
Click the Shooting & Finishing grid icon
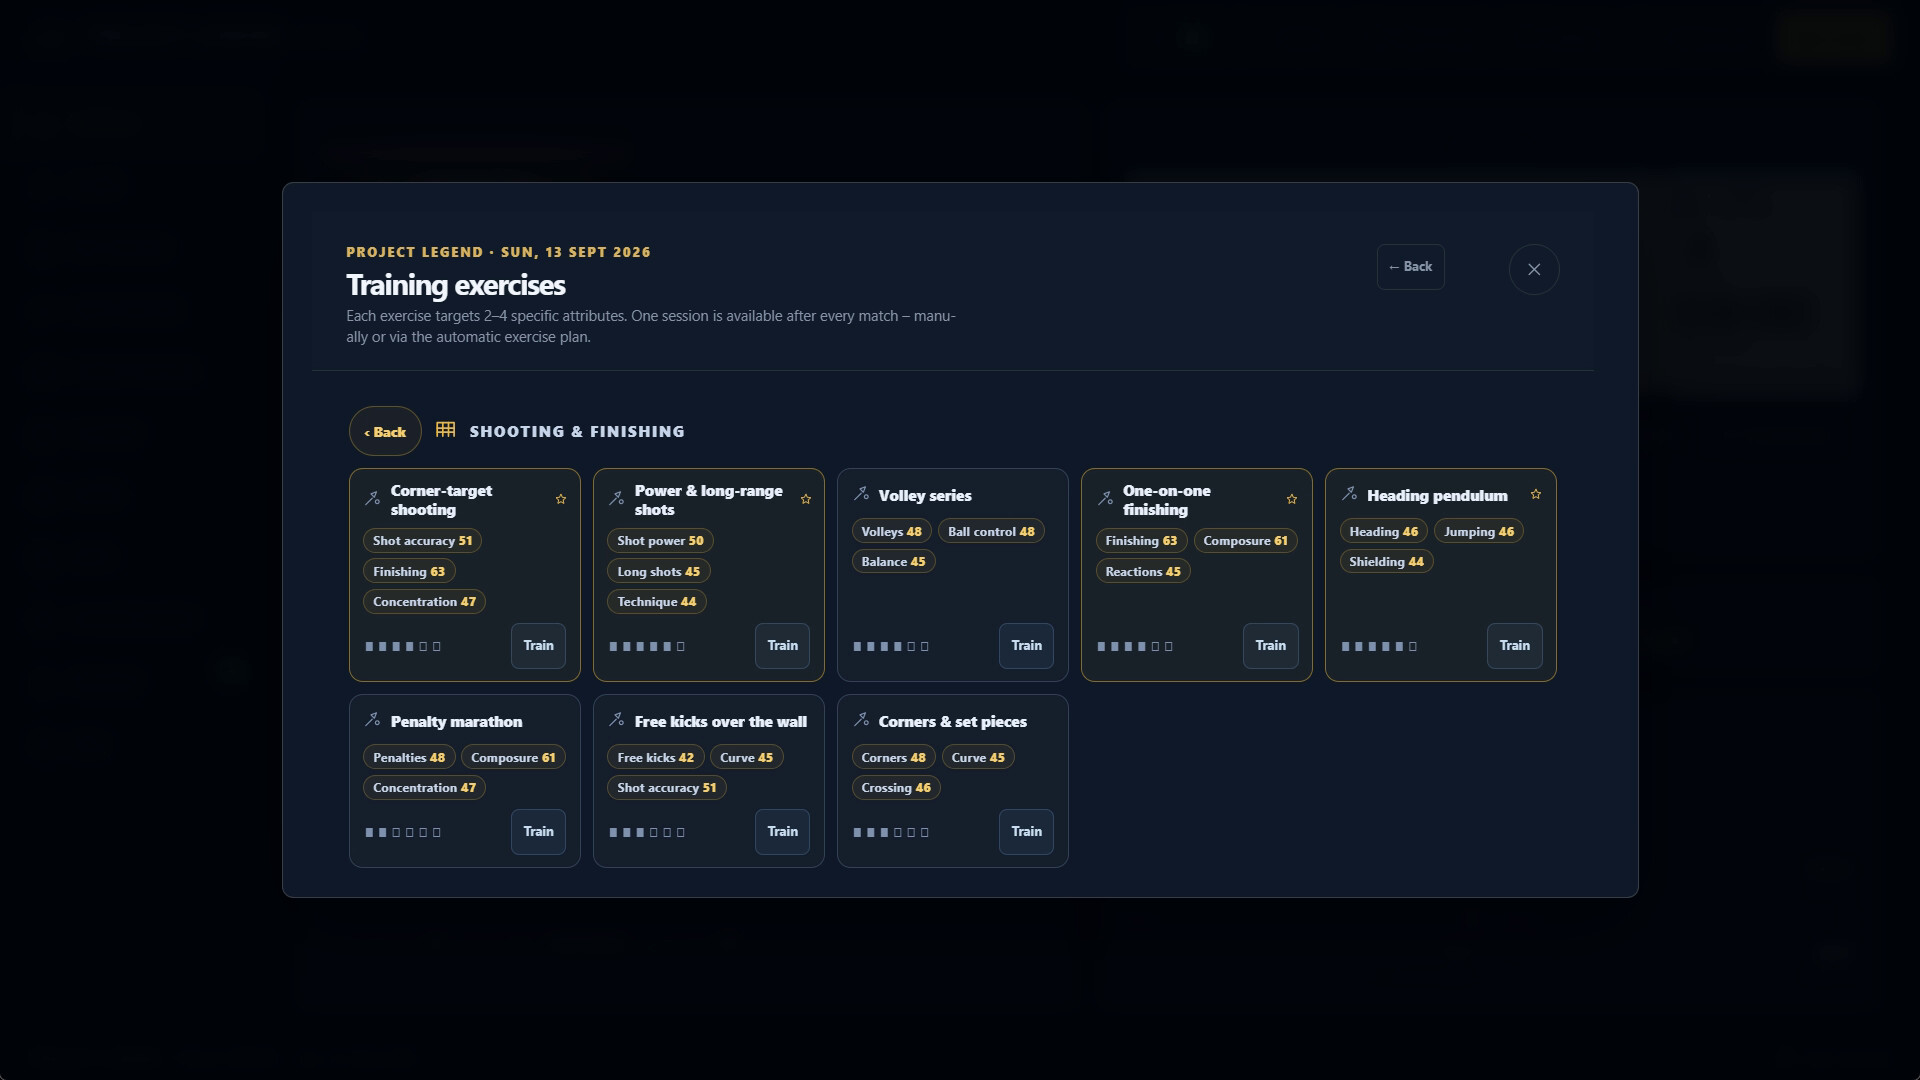tap(446, 429)
